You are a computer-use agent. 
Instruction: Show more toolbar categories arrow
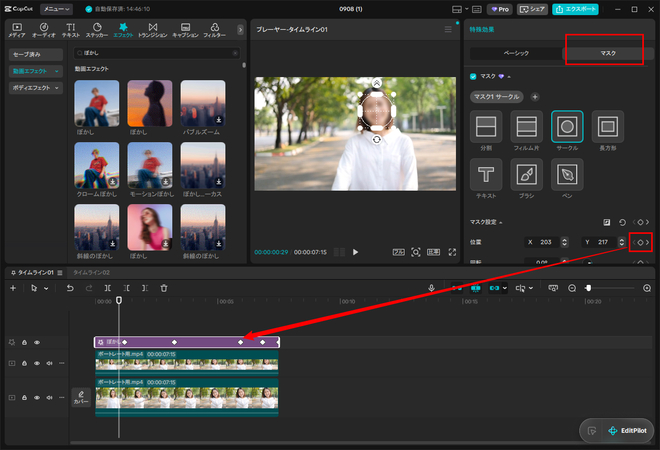point(240,30)
